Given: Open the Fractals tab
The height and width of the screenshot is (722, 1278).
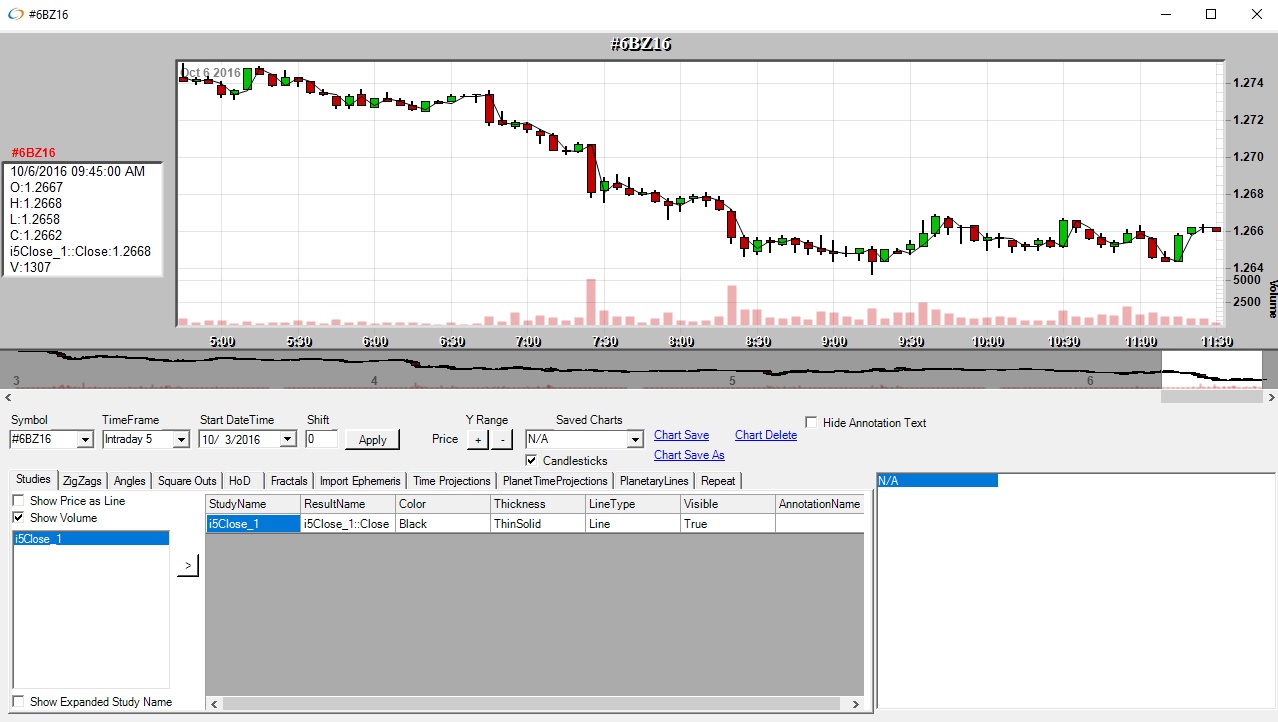Looking at the screenshot, I should (289, 481).
